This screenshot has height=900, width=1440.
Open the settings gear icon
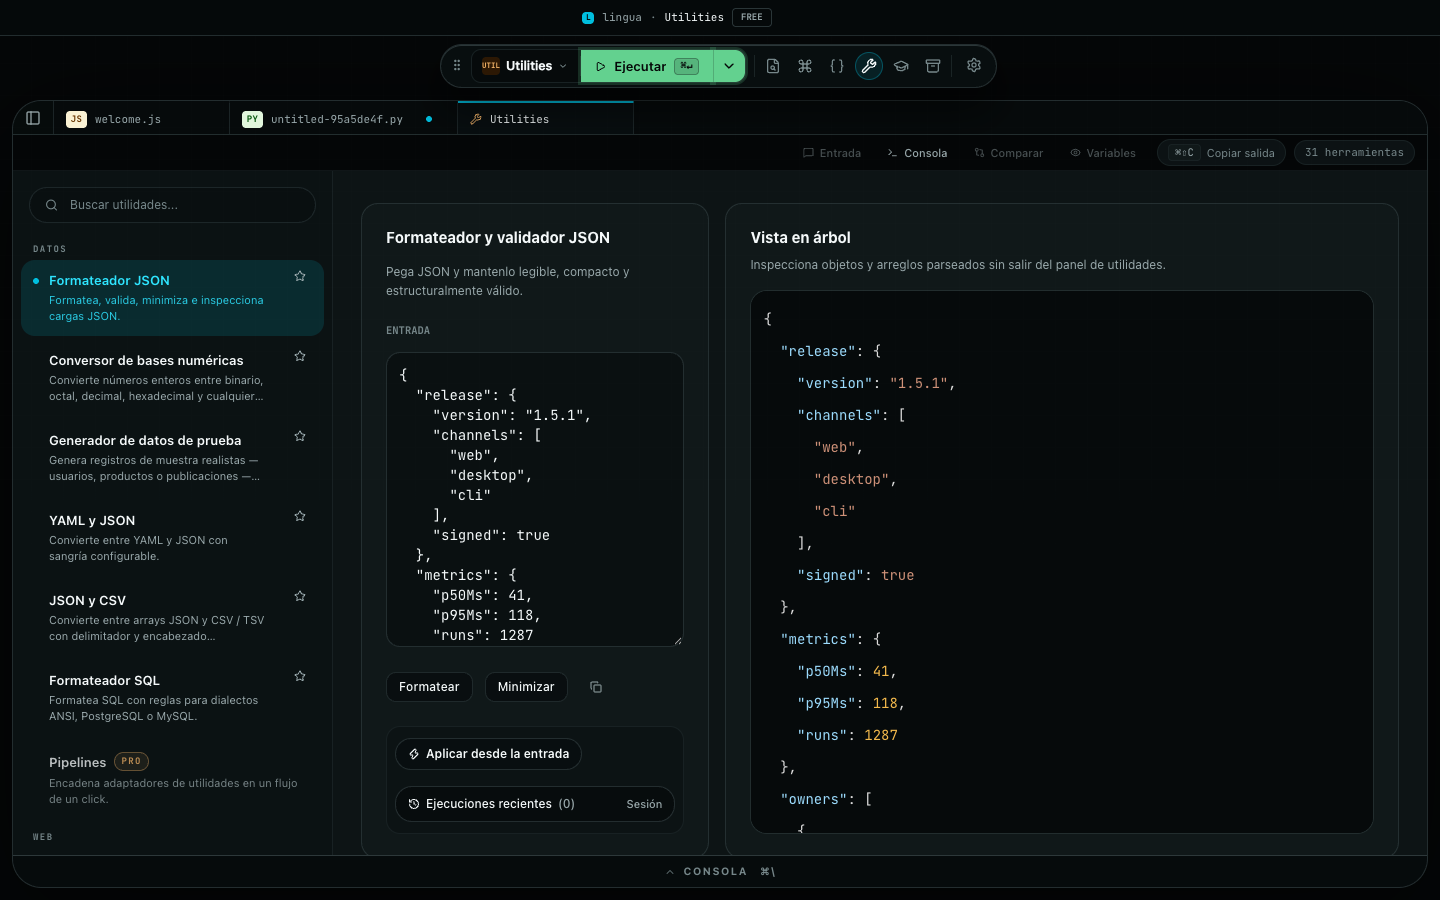tap(974, 66)
